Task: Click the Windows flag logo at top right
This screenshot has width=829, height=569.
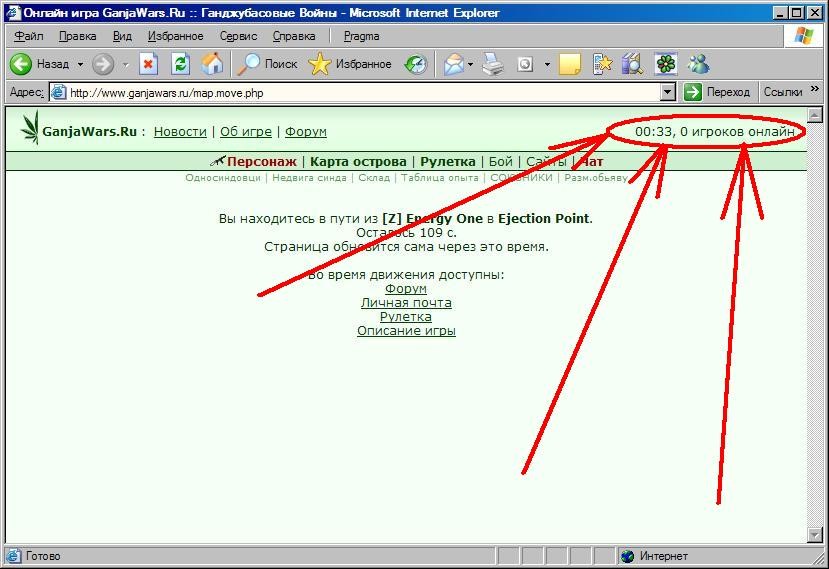Action: pyautogui.click(x=804, y=36)
